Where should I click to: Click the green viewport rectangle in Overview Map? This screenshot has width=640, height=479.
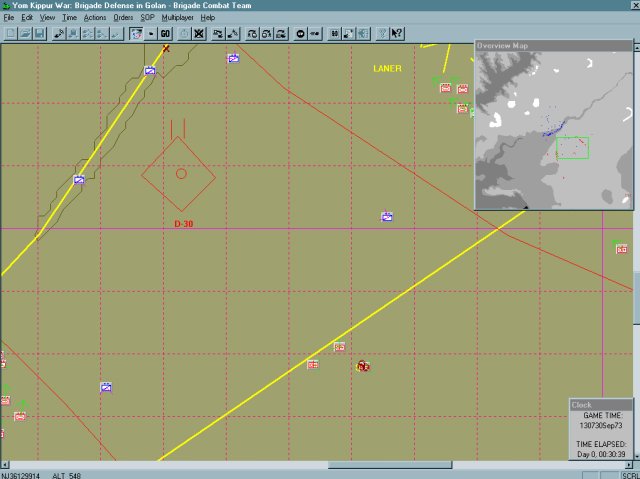pos(572,148)
